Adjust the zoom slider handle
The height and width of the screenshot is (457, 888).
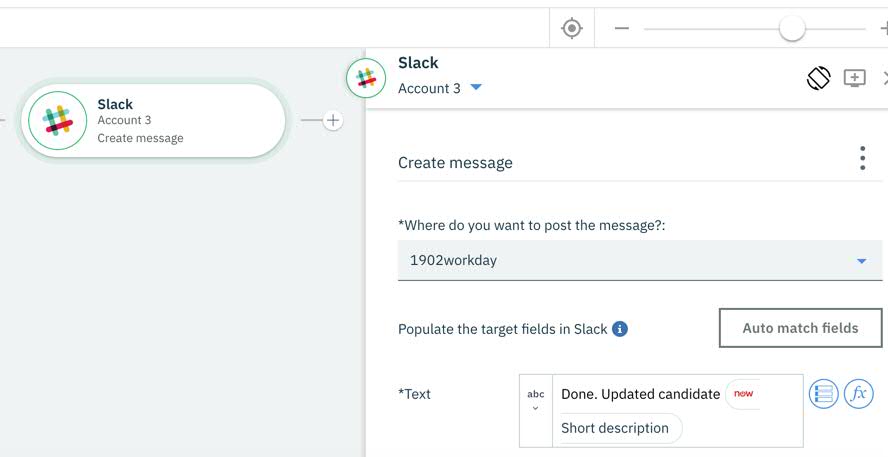click(x=792, y=28)
